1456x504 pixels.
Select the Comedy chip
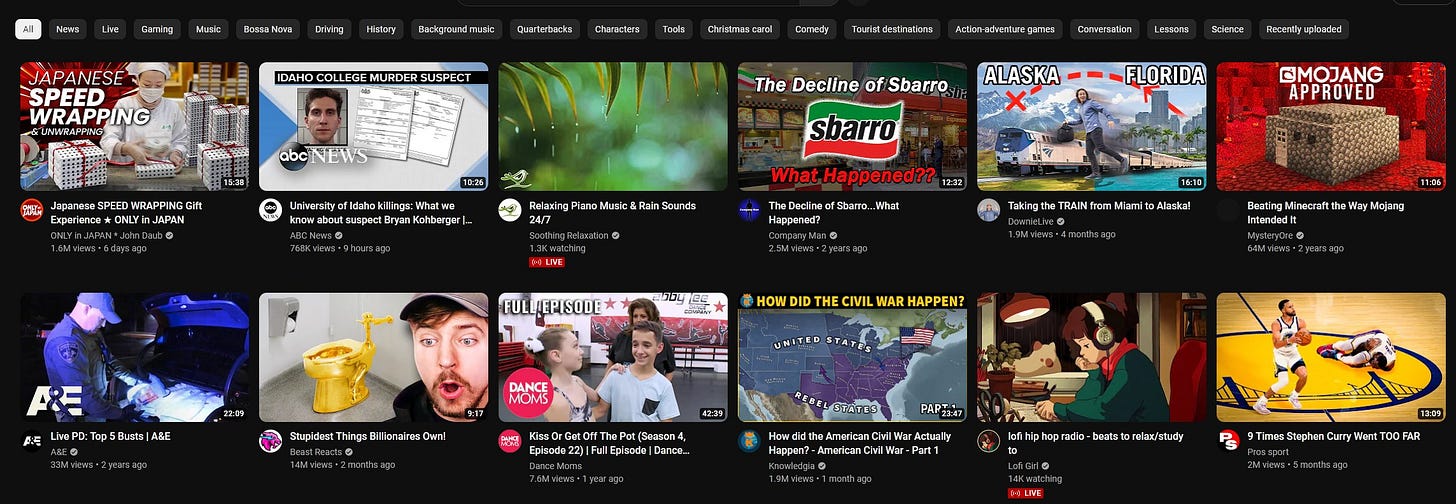[x=812, y=29]
